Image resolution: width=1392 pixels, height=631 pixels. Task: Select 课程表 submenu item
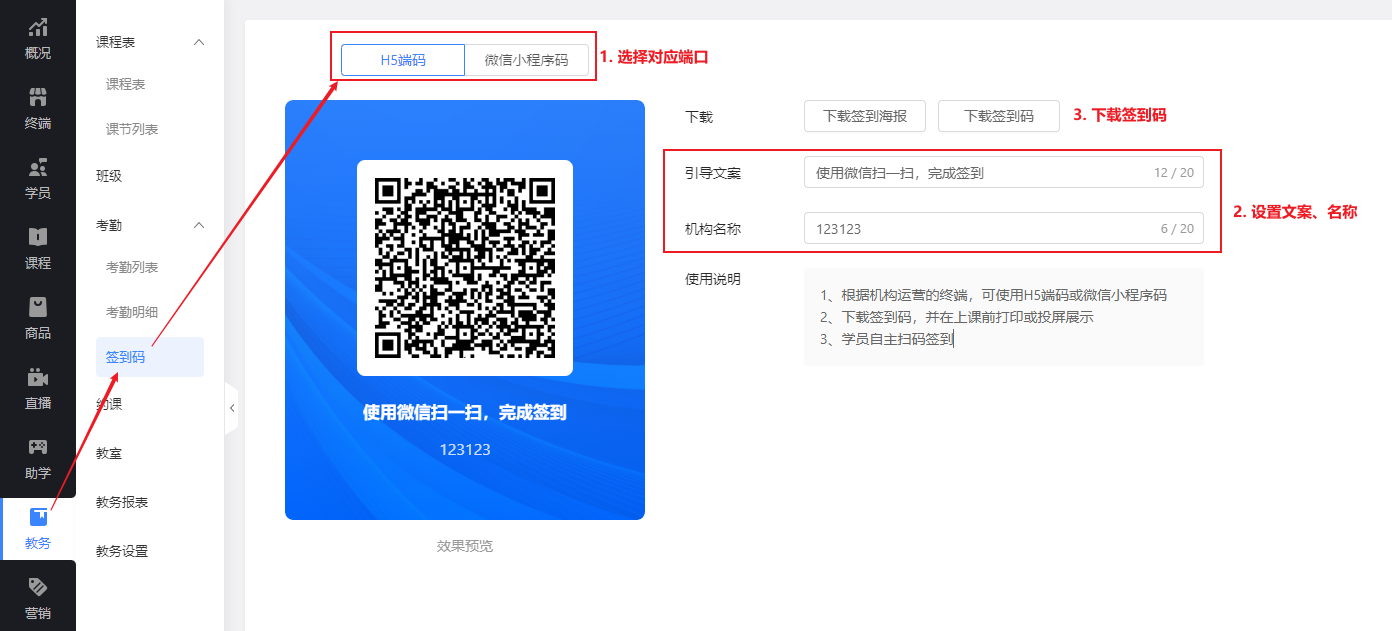tap(126, 85)
